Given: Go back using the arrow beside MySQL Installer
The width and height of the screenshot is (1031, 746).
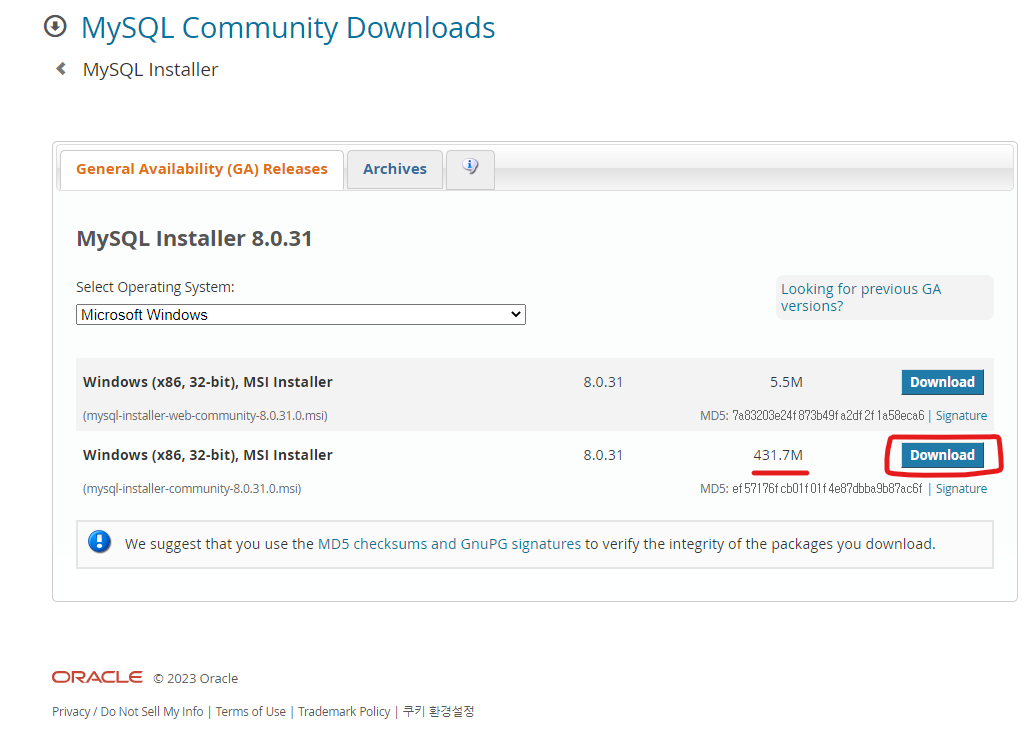Looking at the screenshot, I should [x=61, y=68].
